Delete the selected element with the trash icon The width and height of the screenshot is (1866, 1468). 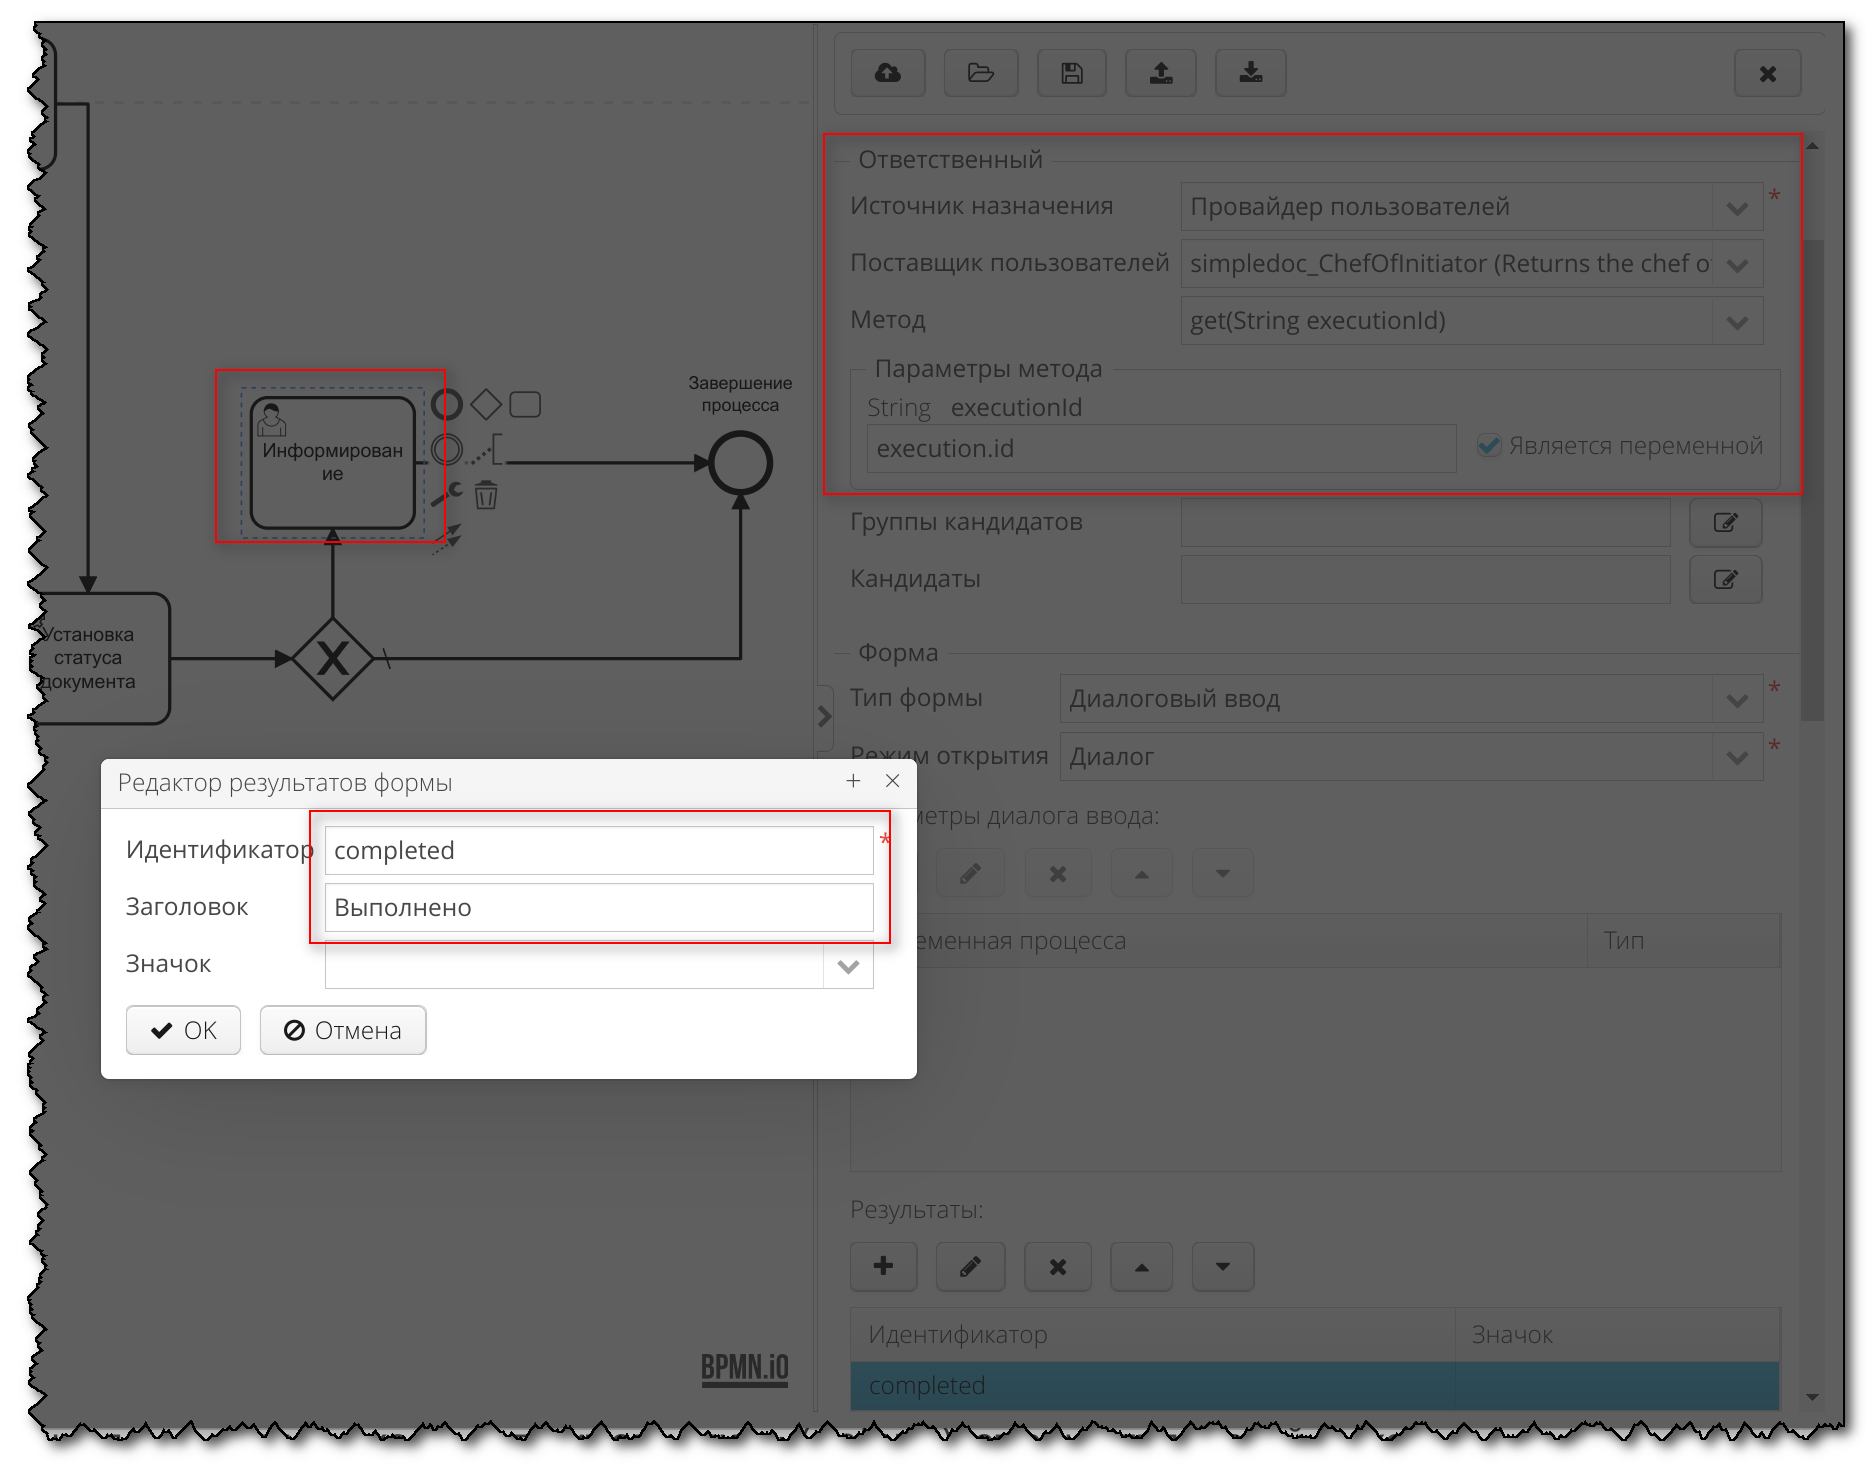[487, 492]
